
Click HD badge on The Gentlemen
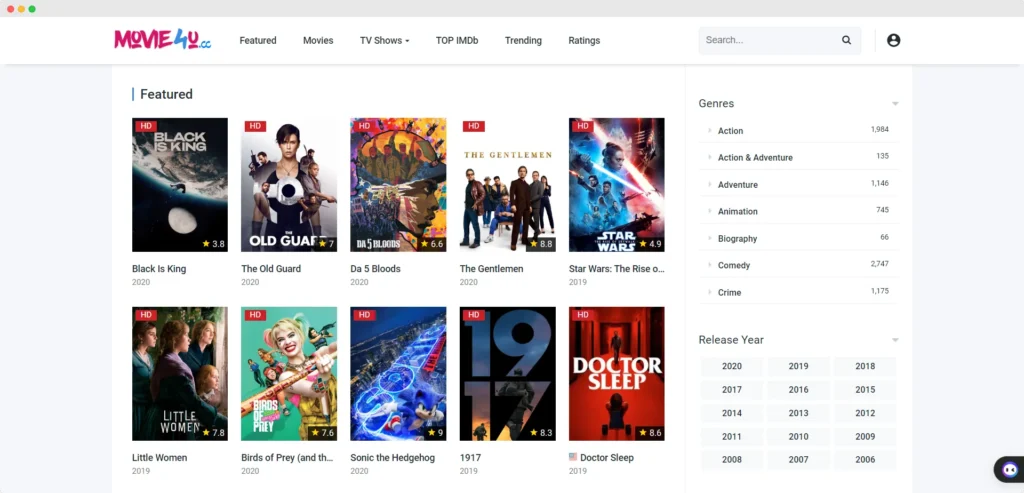click(473, 126)
